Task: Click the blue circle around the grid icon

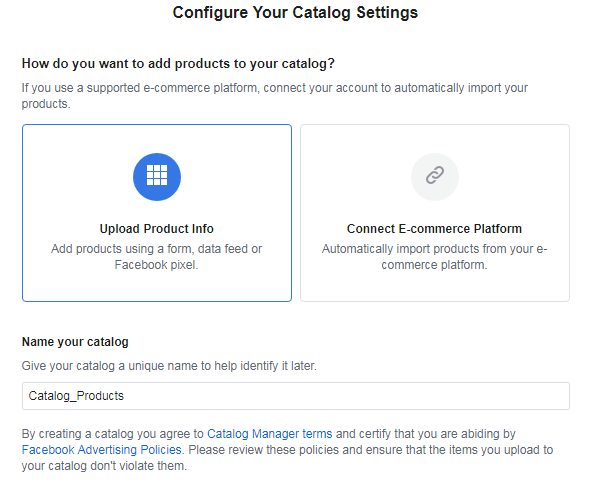Action: pos(157,177)
